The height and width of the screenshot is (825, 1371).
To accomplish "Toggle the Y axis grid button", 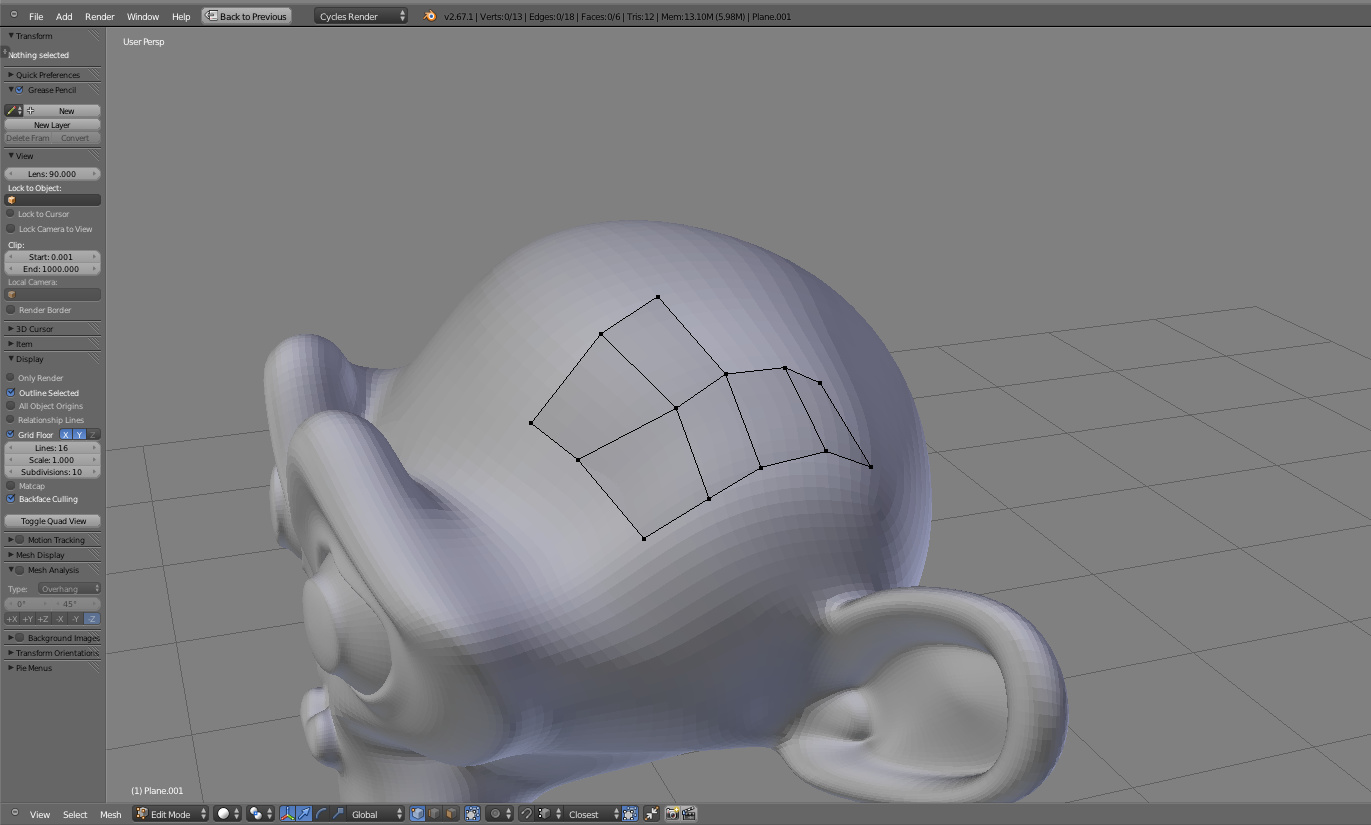I will click(x=80, y=435).
